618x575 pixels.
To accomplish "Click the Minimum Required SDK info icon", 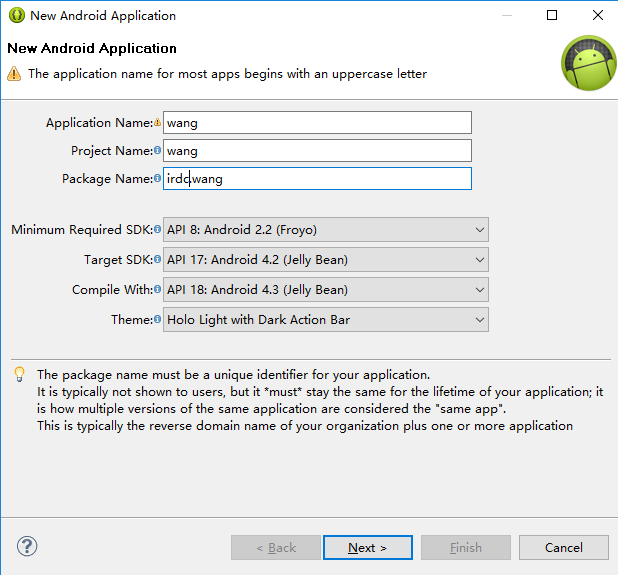I will (157, 229).
